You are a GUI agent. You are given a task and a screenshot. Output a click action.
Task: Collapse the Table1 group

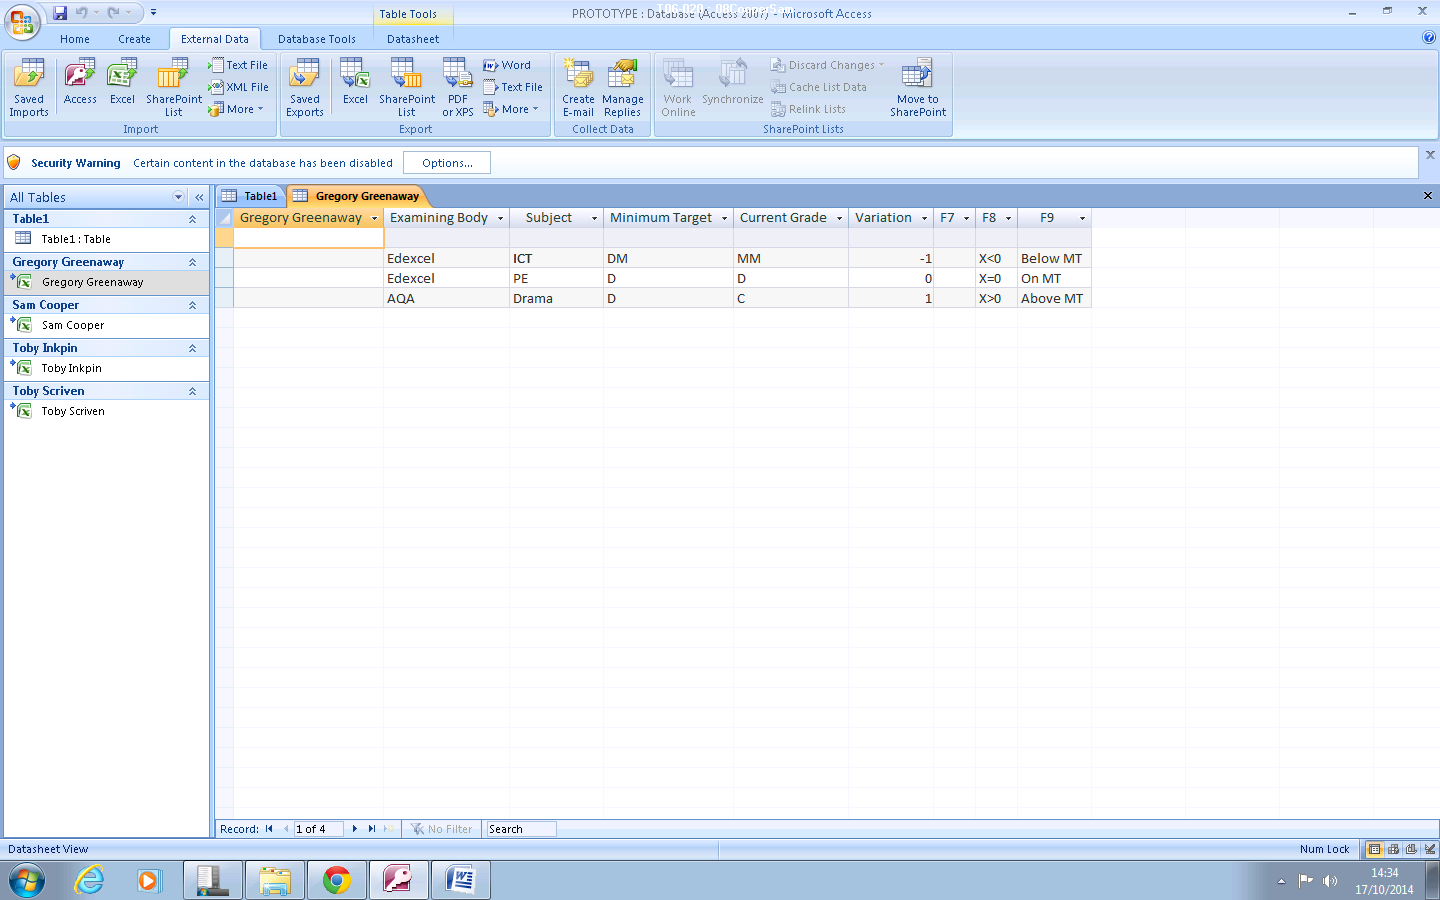click(192, 219)
